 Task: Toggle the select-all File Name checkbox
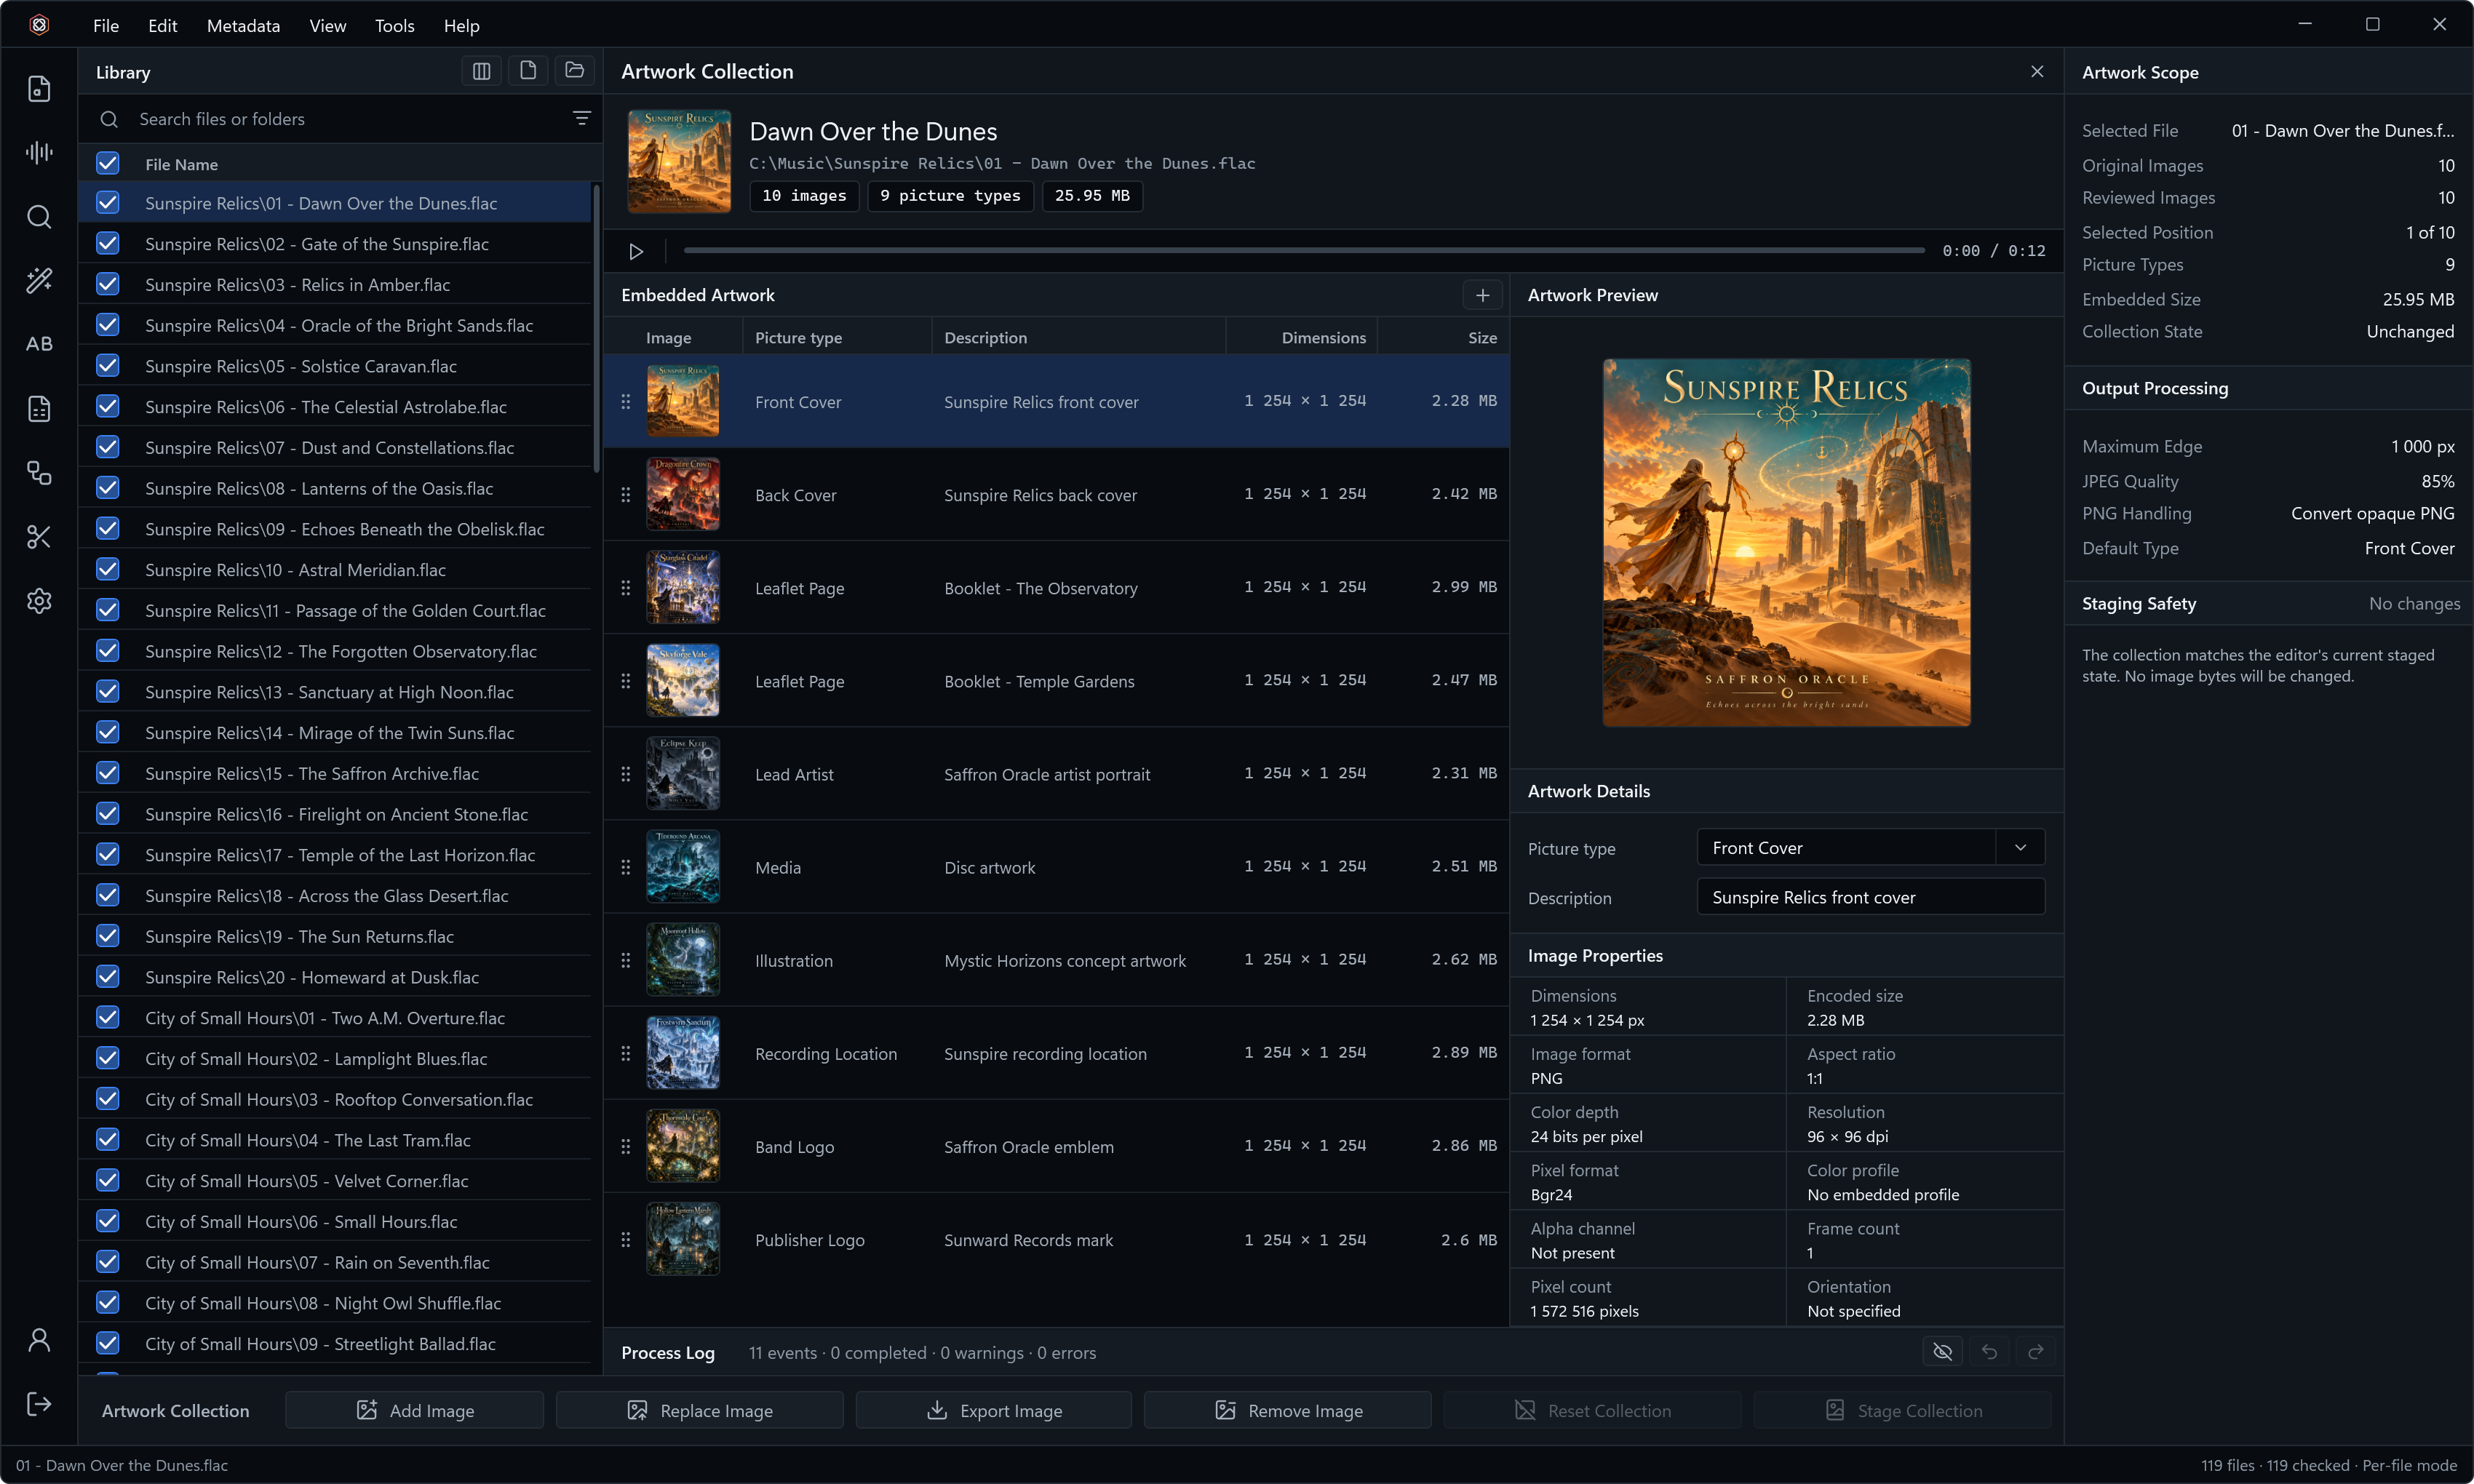108,163
